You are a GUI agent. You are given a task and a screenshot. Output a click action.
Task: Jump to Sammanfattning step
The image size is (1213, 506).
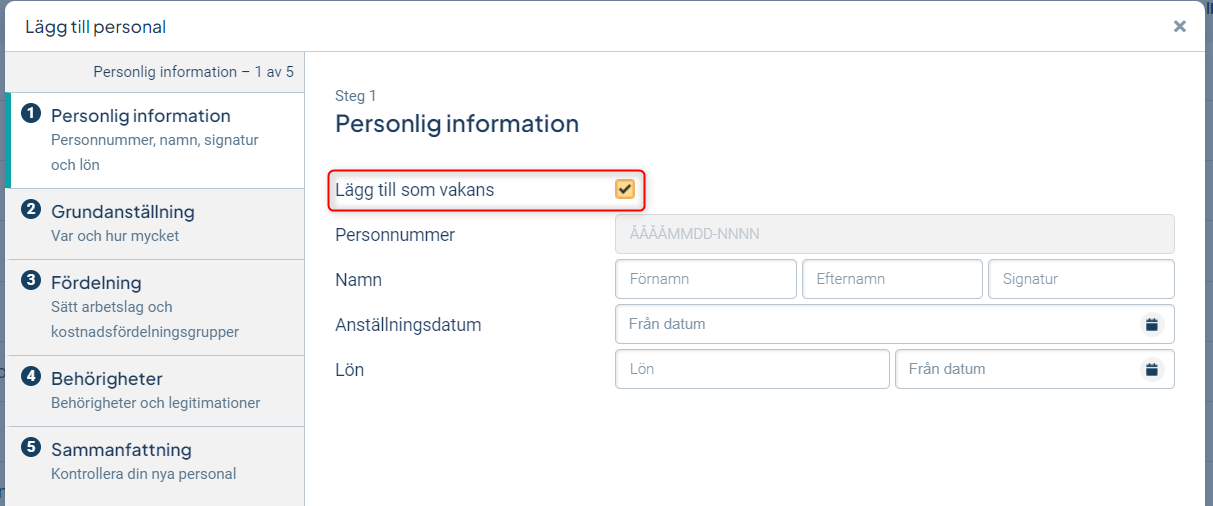click(155, 461)
